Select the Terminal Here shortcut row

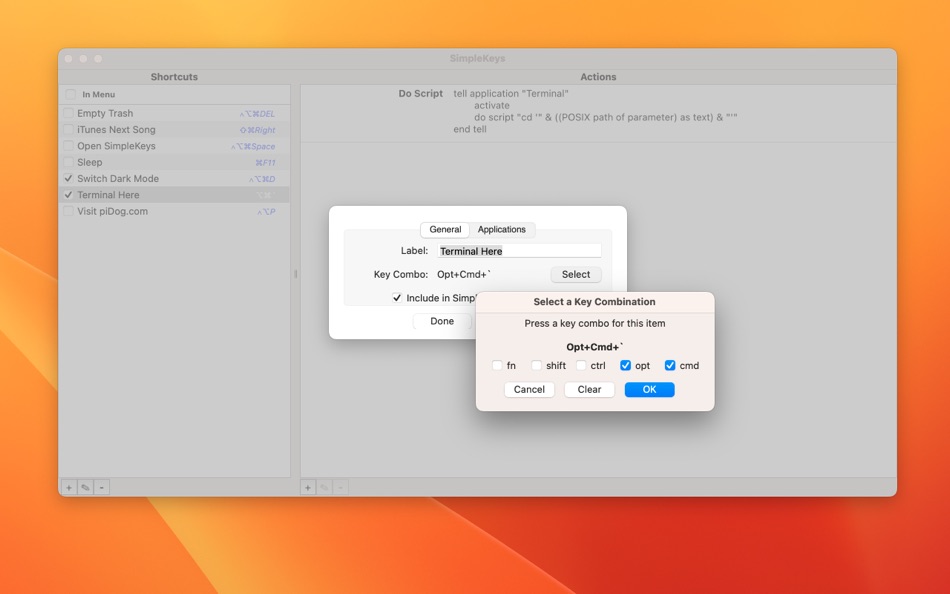tap(174, 195)
